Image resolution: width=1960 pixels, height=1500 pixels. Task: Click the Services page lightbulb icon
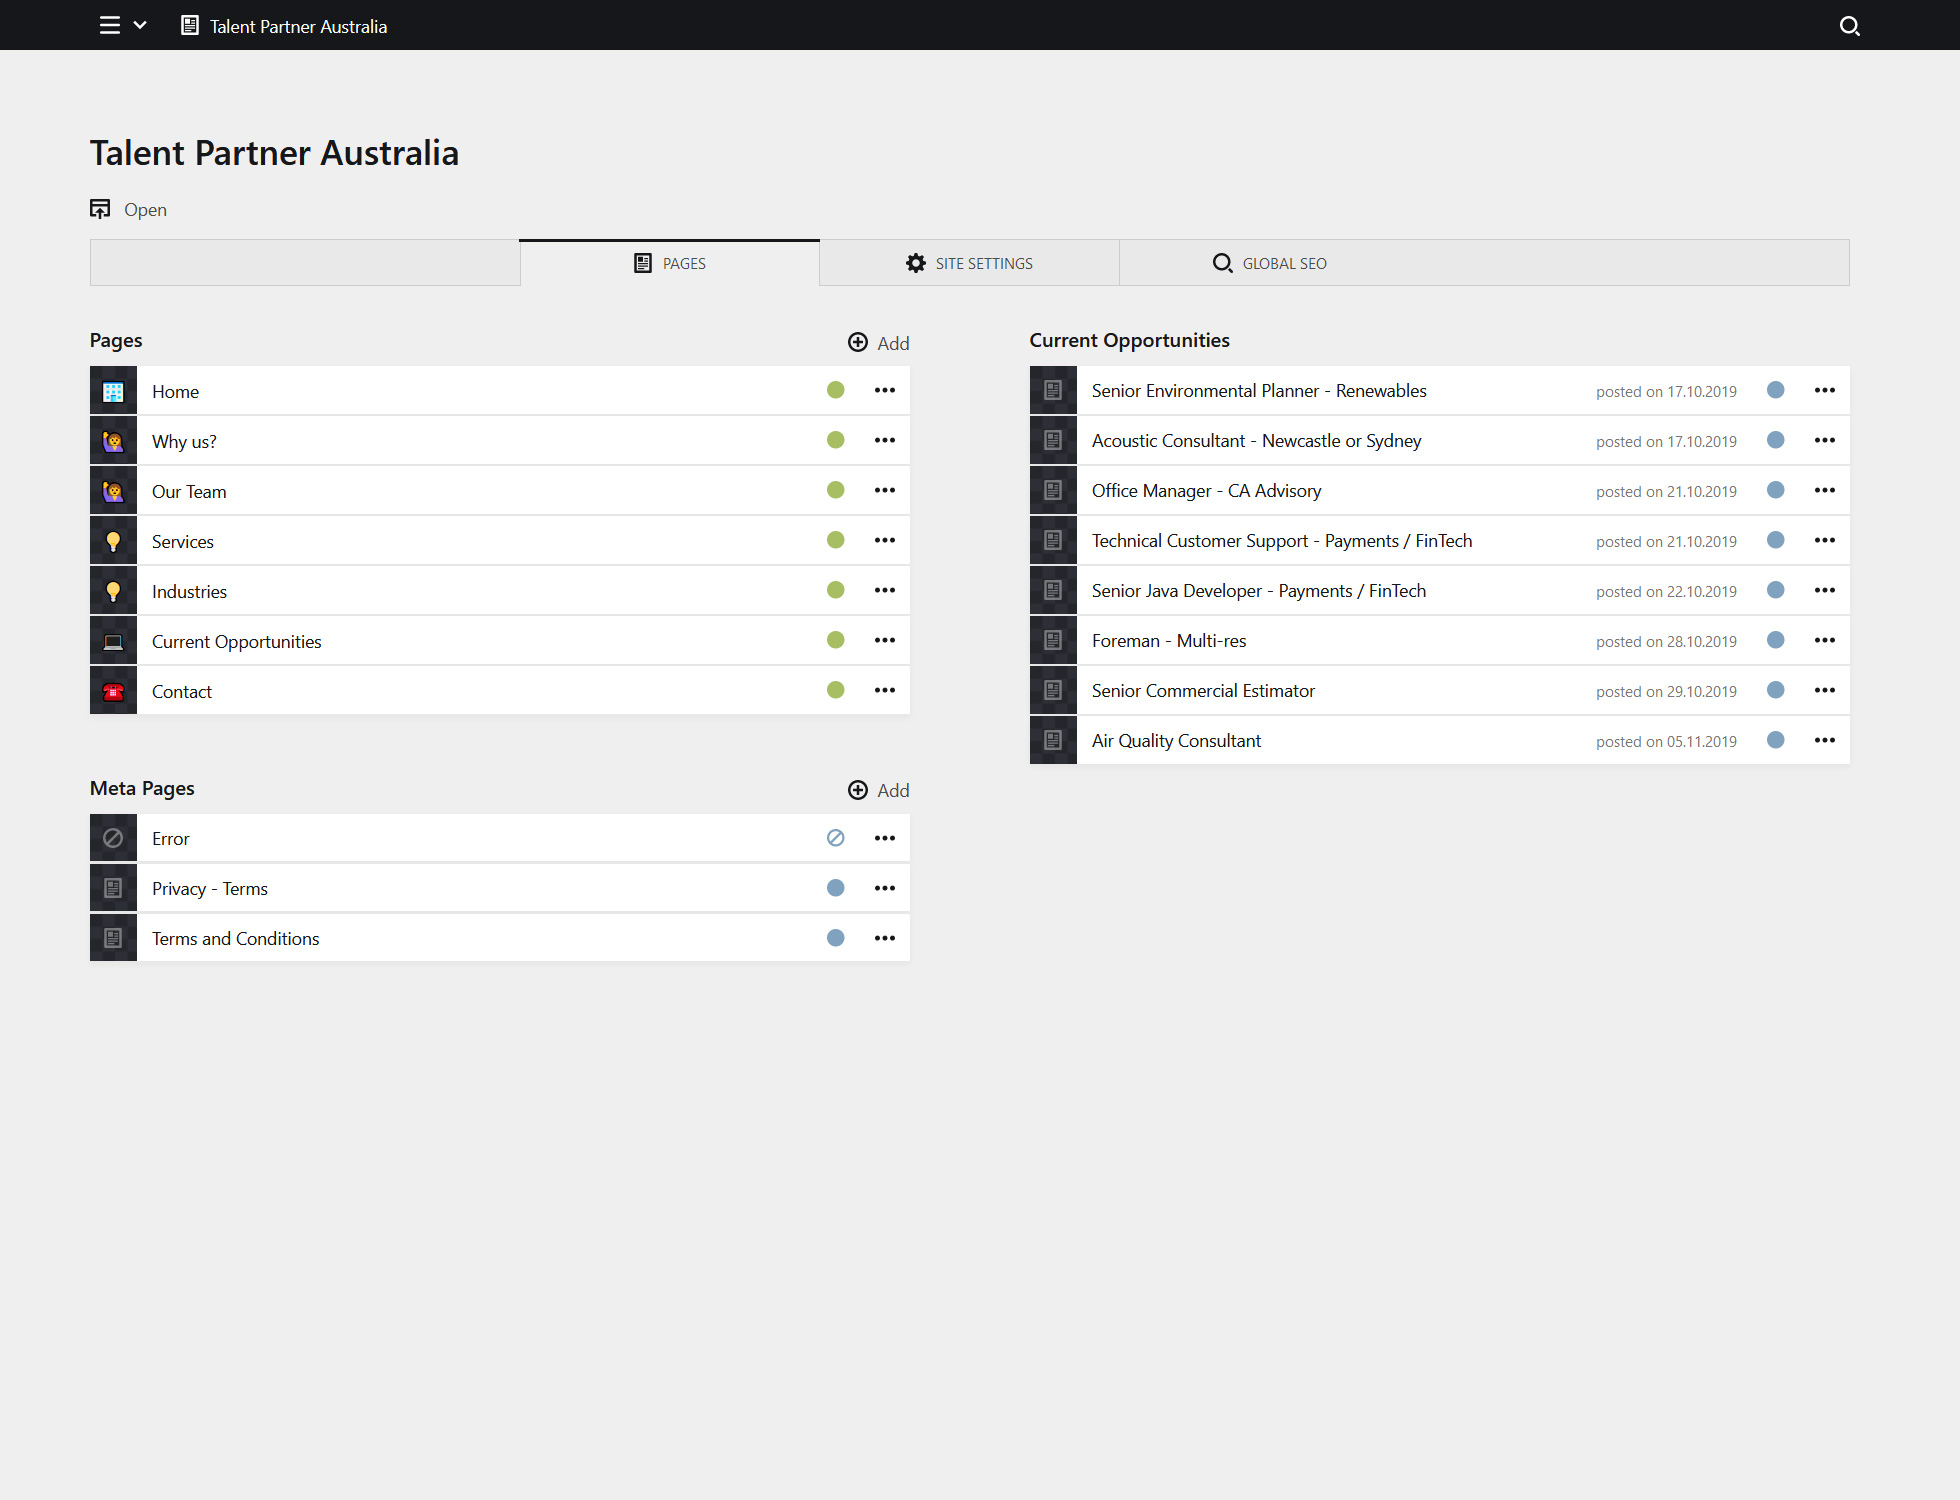click(x=113, y=540)
